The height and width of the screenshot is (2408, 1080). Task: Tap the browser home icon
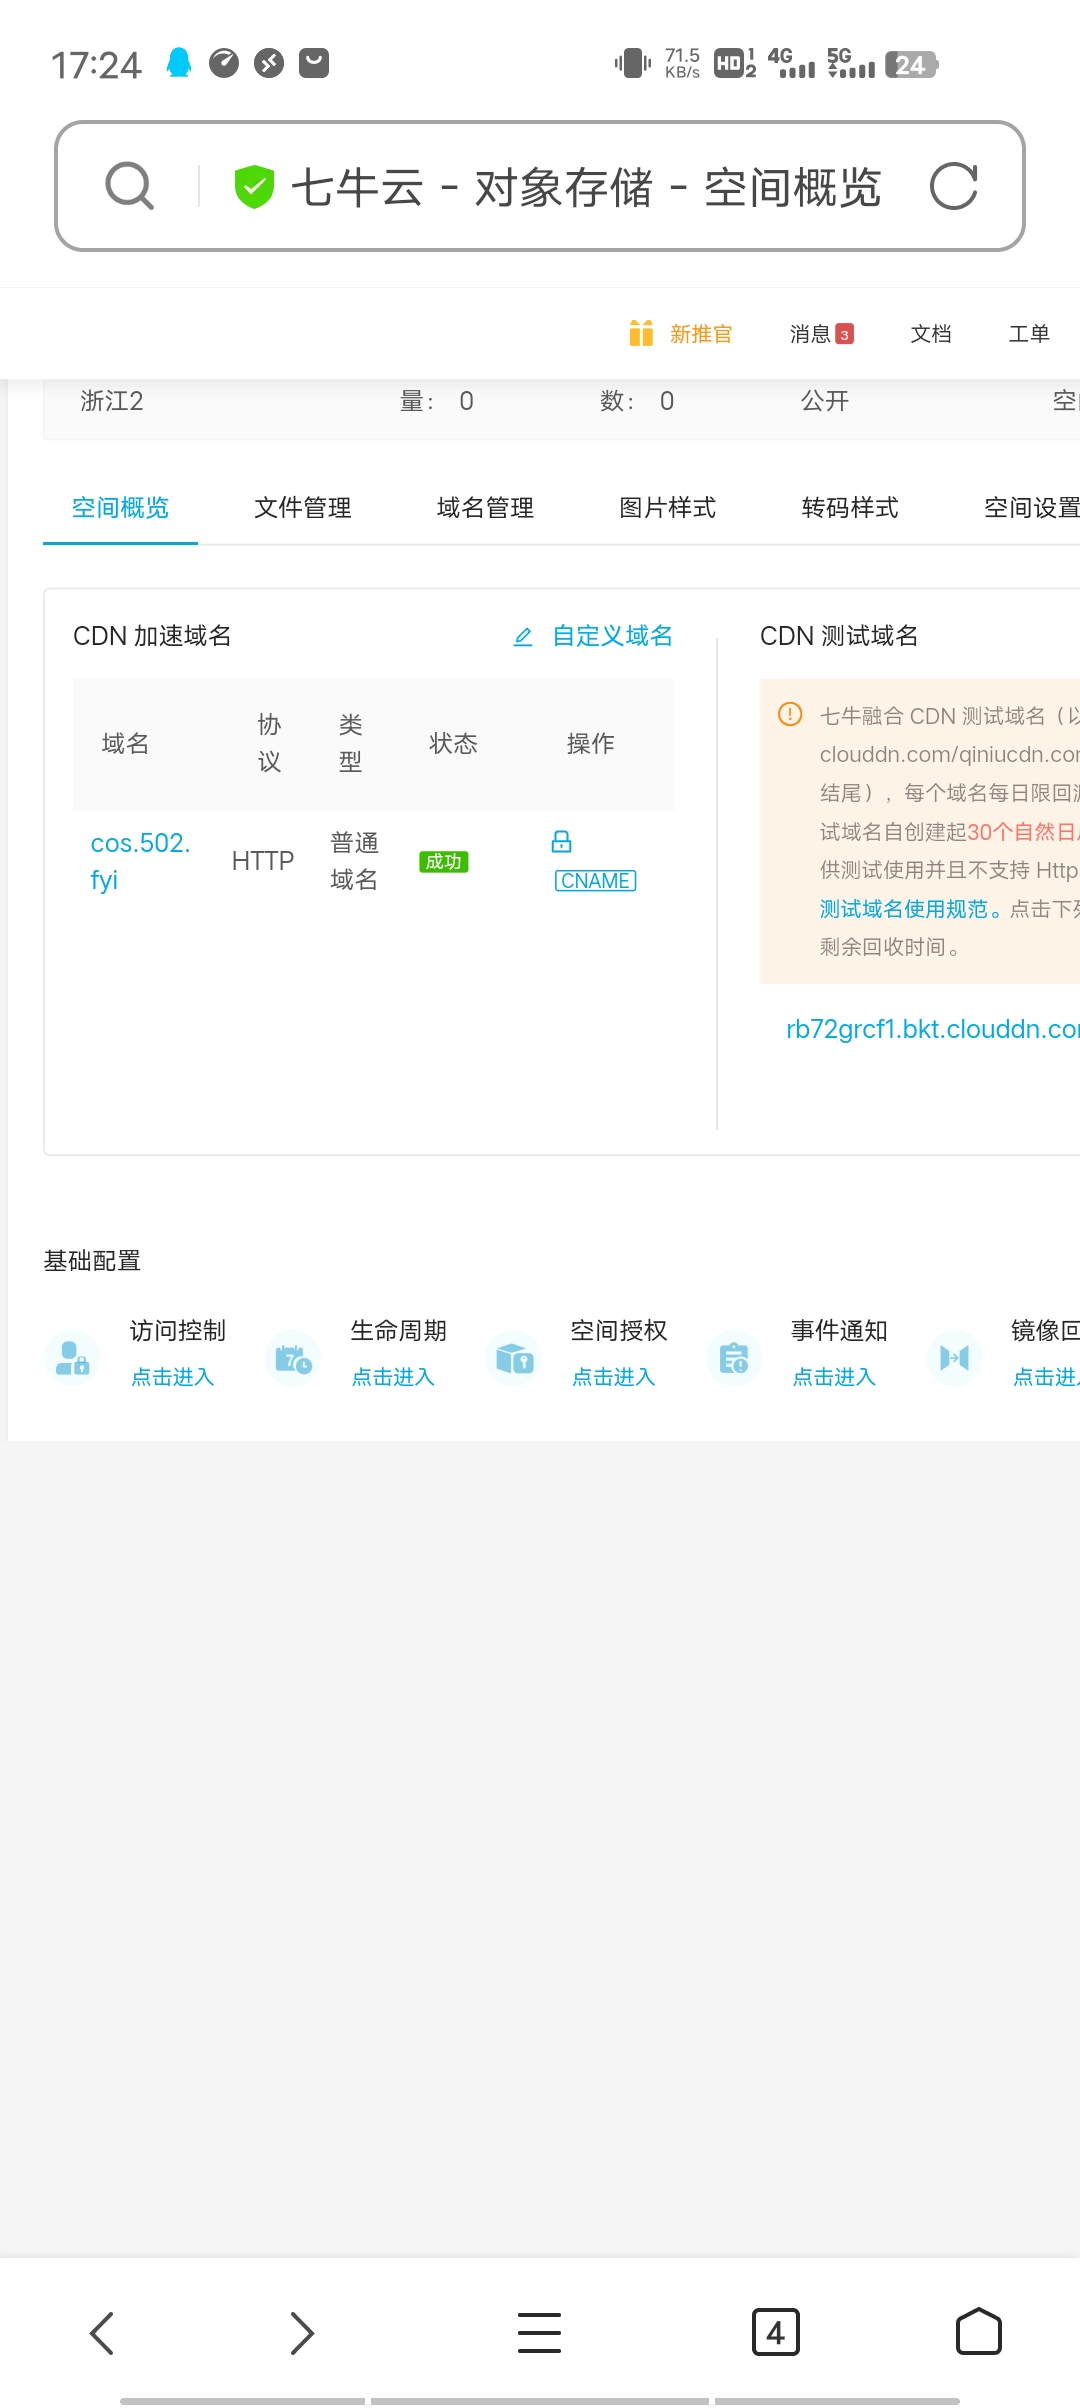(x=979, y=2332)
